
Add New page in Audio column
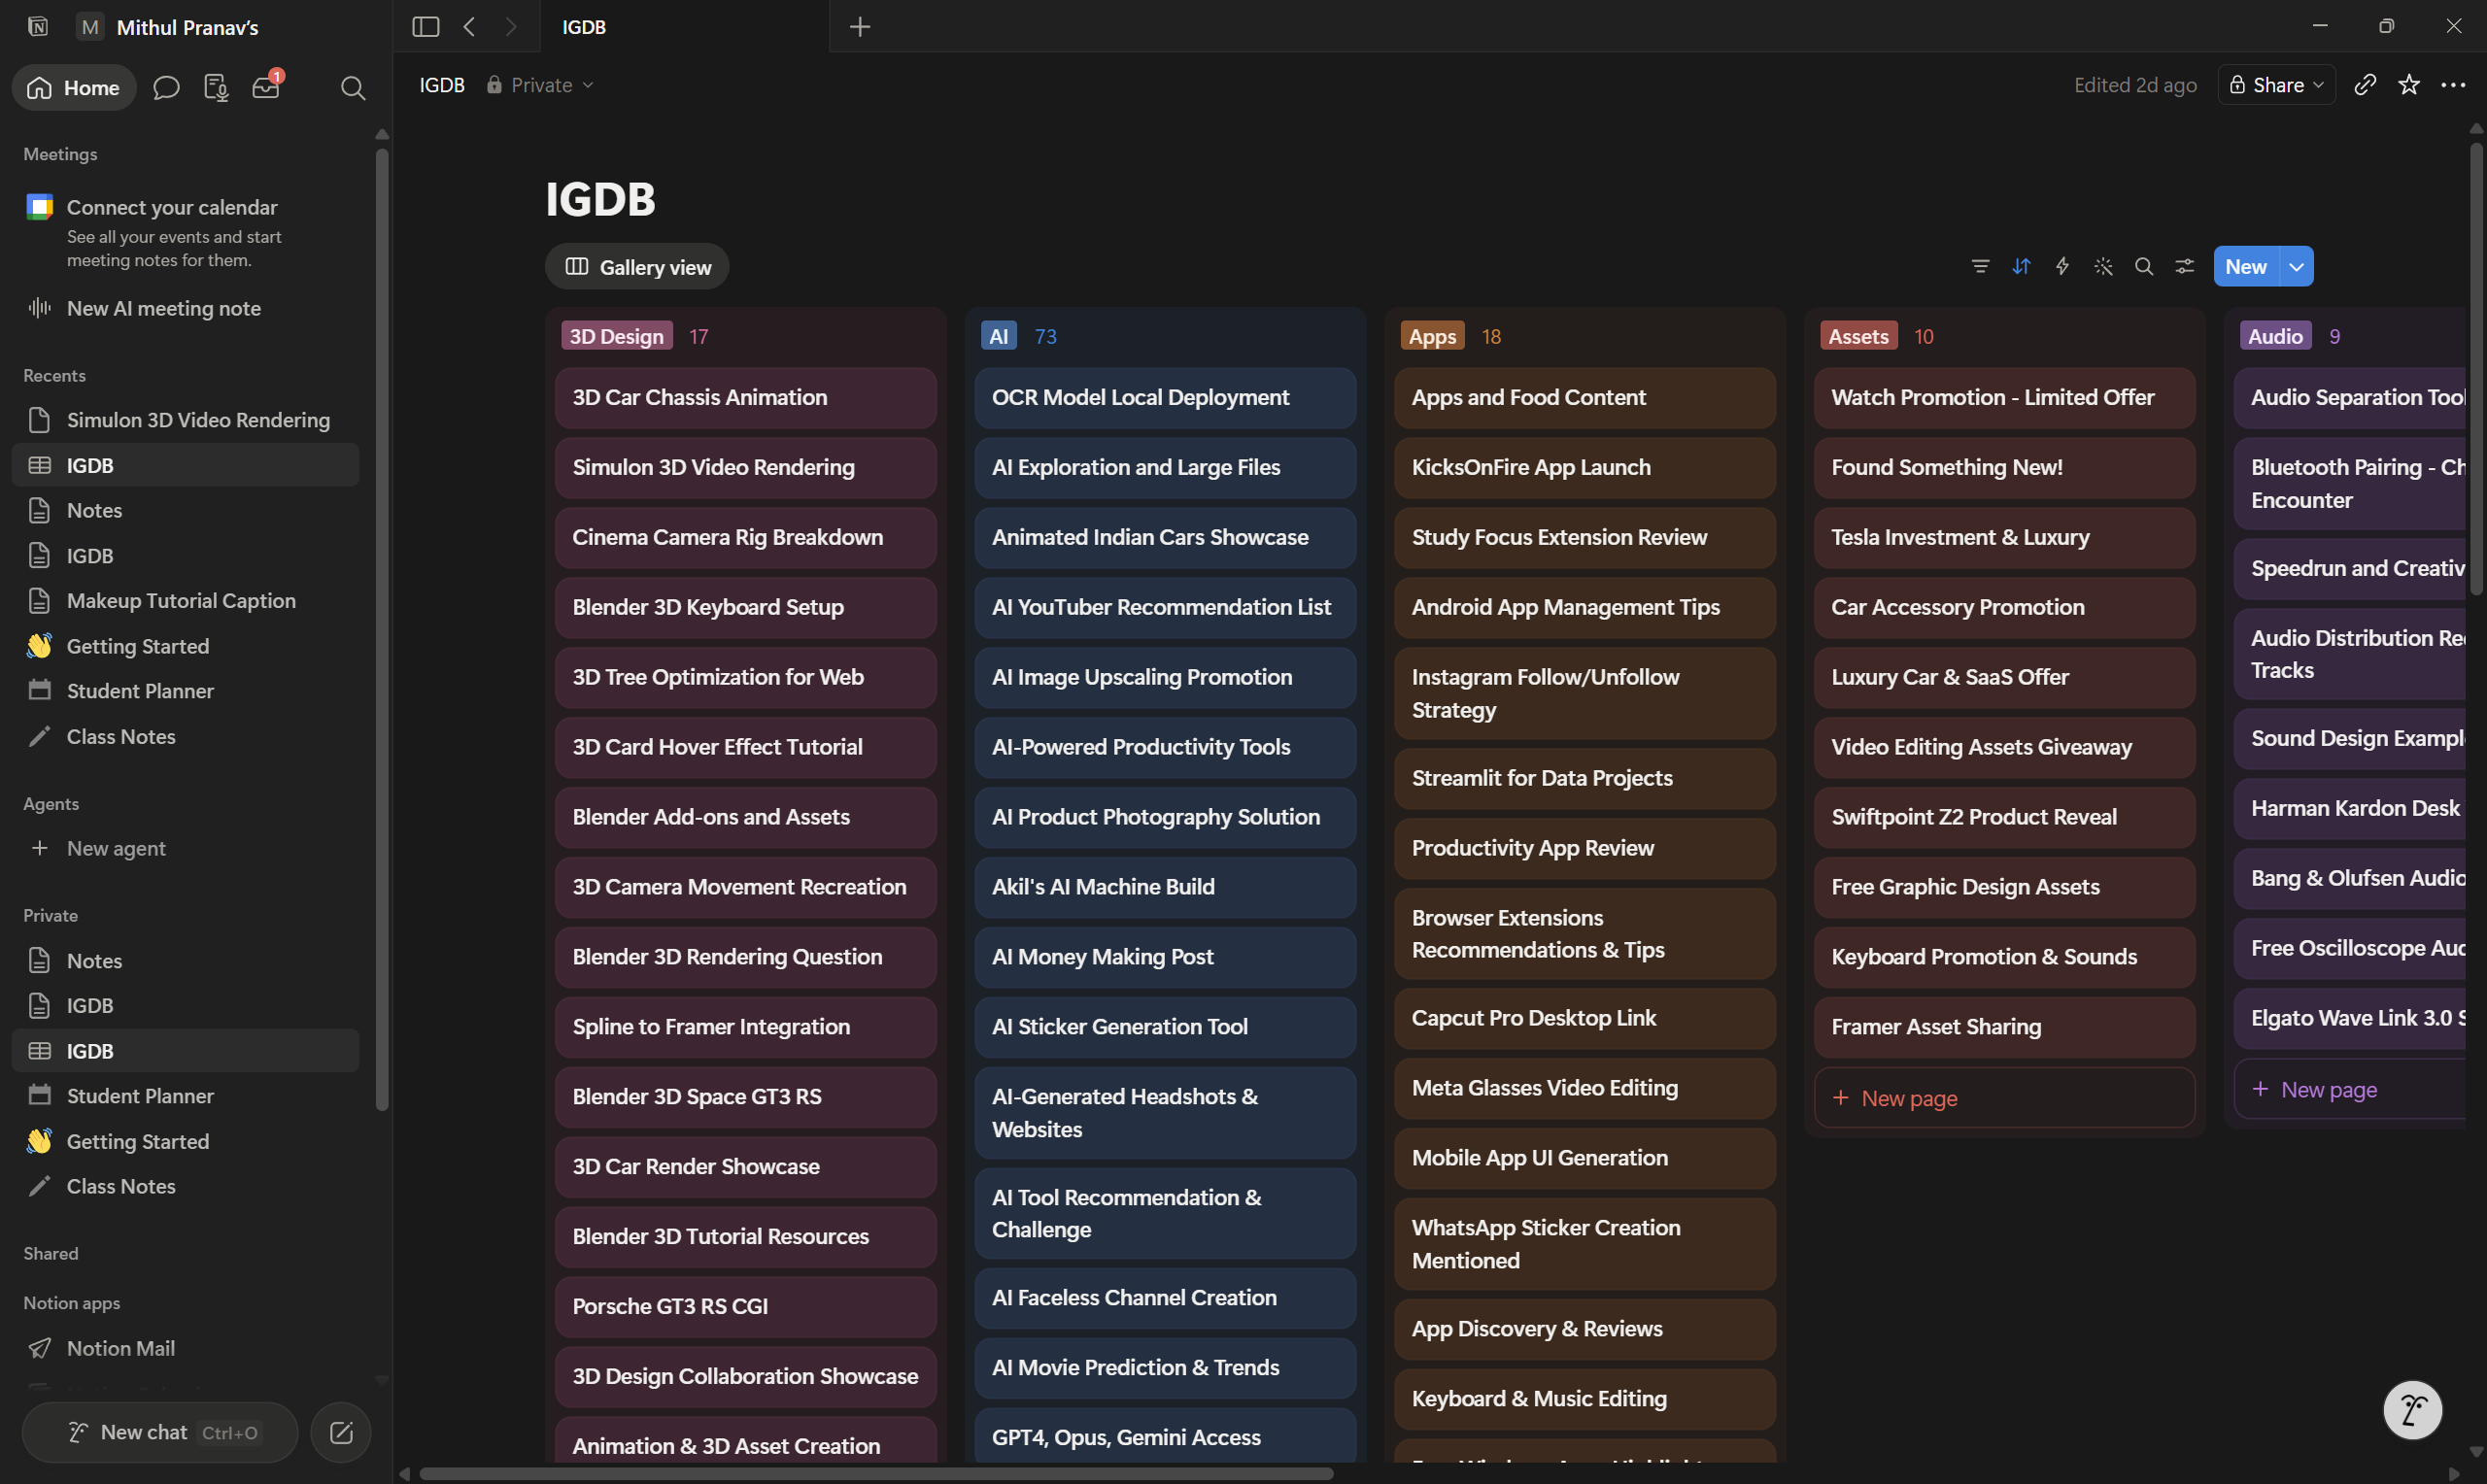[x=2350, y=1090]
